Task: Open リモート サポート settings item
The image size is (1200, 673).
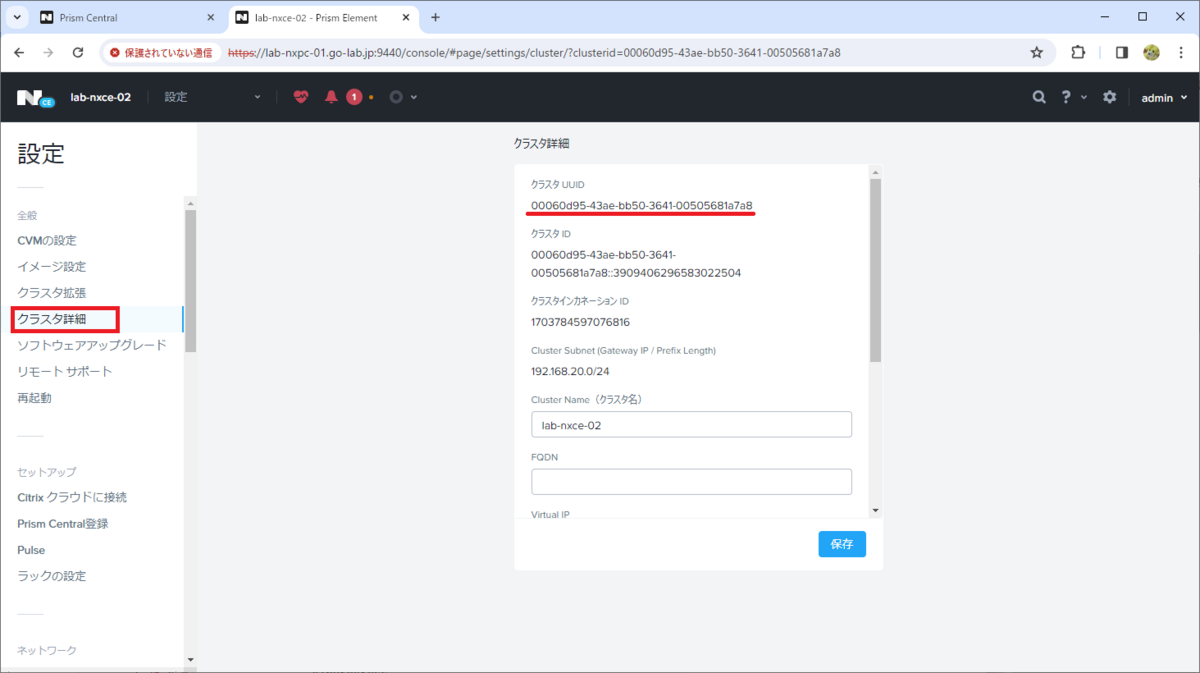Action: pyautogui.click(x=65, y=372)
